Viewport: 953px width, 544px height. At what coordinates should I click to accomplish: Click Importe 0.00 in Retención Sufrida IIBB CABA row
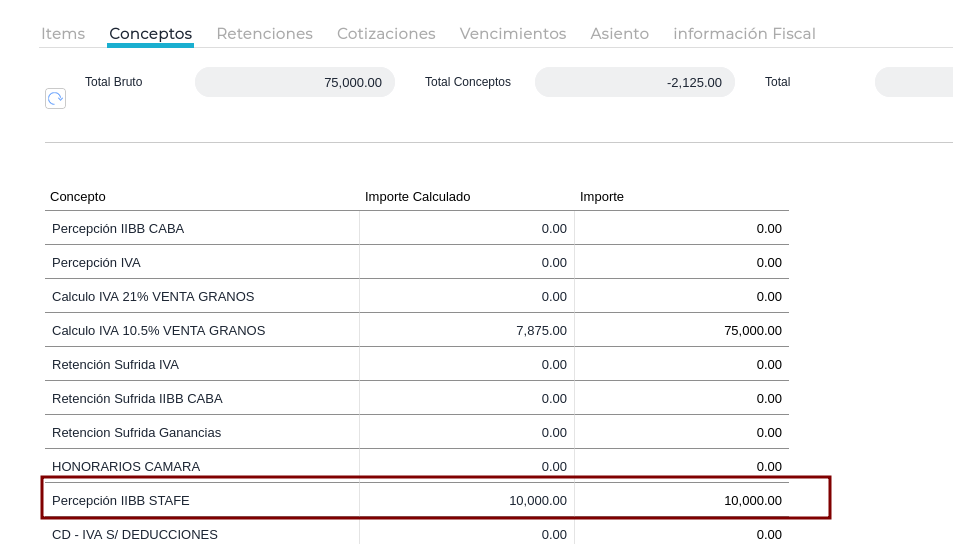tap(682, 399)
